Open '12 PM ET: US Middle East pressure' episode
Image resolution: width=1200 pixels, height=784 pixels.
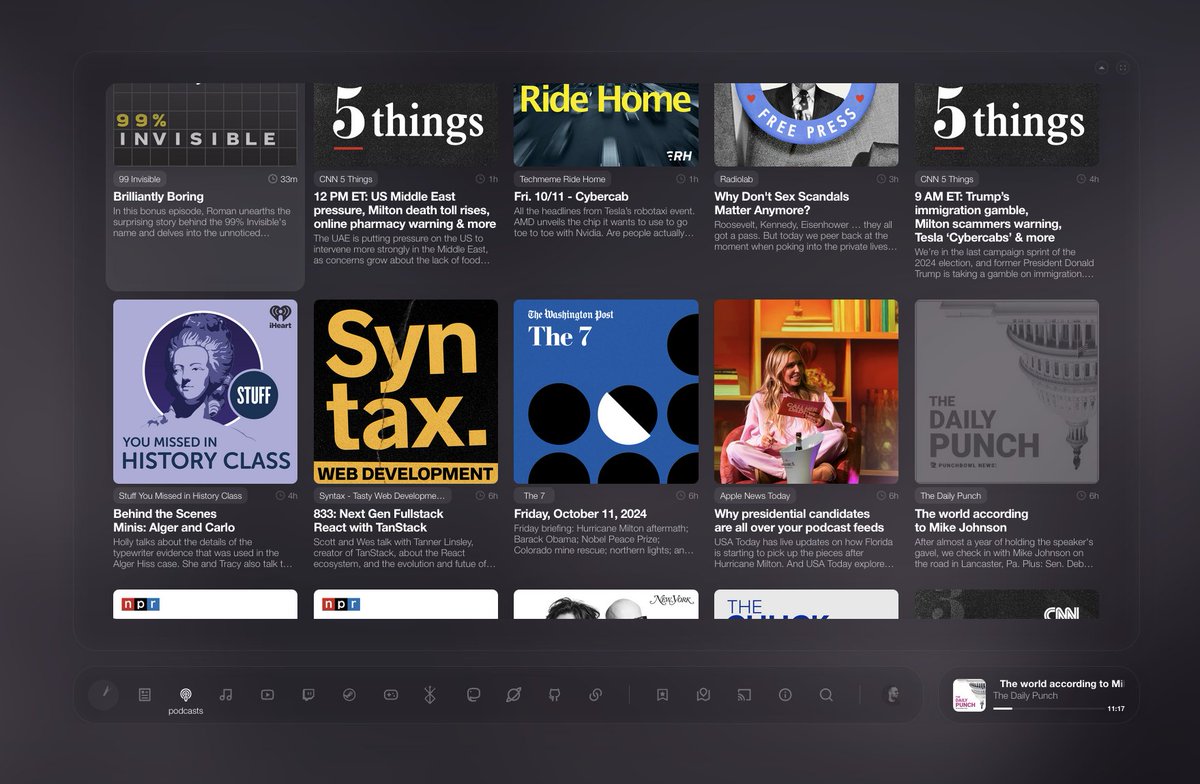click(405, 211)
